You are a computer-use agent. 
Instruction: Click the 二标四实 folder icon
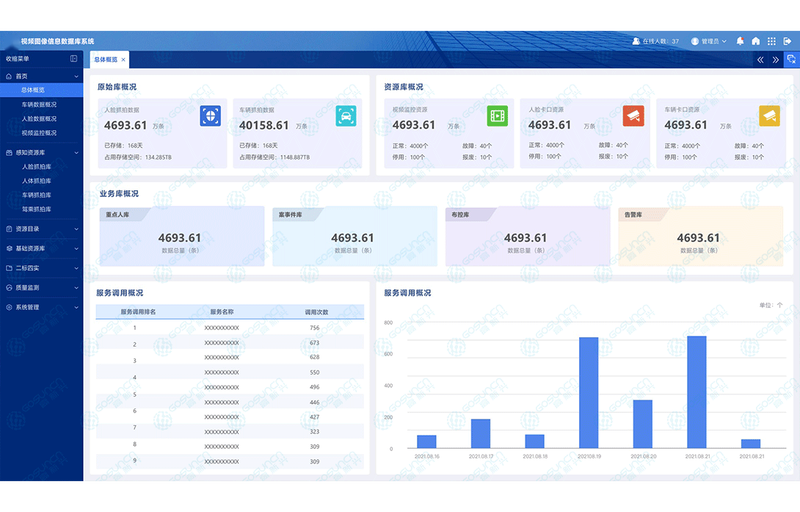click(x=9, y=268)
